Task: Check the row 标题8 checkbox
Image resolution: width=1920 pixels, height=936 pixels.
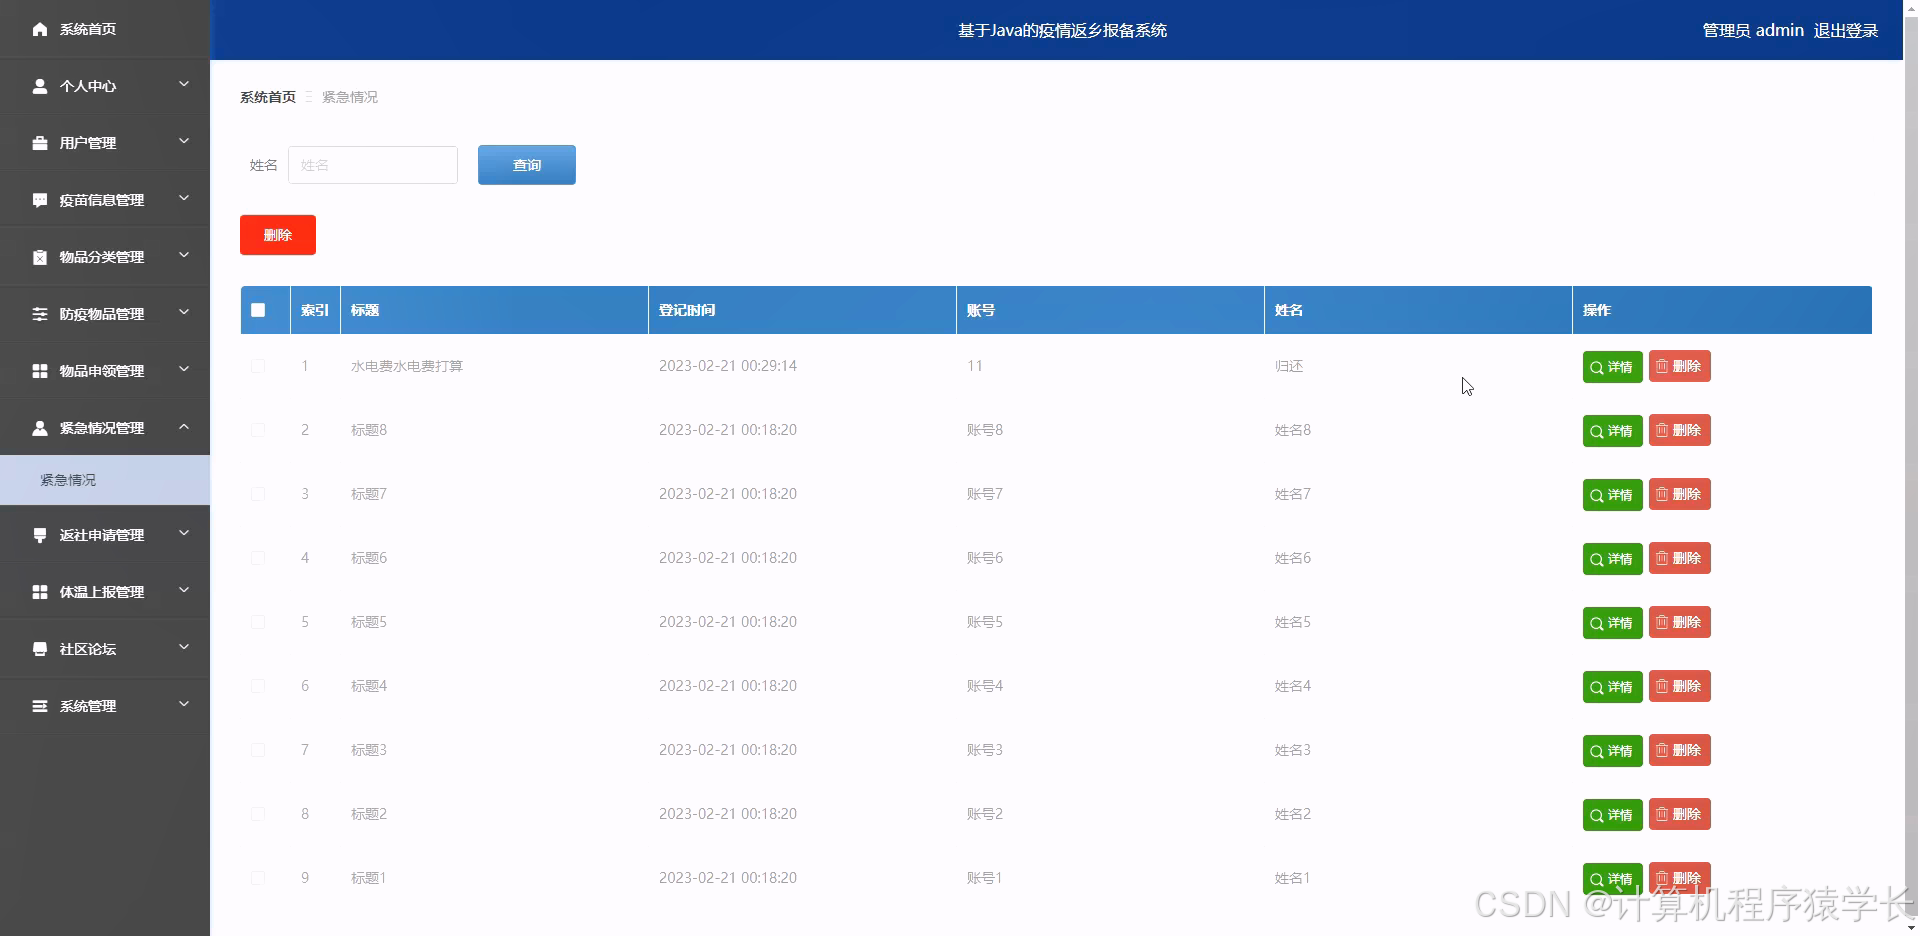Action: pos(258,430)
